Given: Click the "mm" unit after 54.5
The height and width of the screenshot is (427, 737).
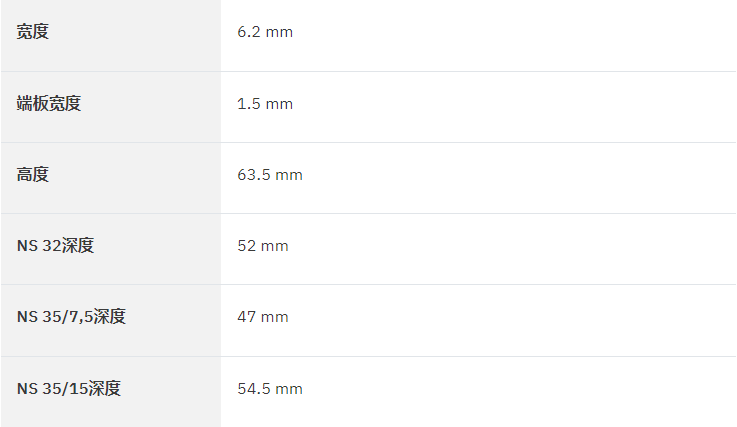Looking at the screenshot, I should pyautogui.click(x=289, y=389).
